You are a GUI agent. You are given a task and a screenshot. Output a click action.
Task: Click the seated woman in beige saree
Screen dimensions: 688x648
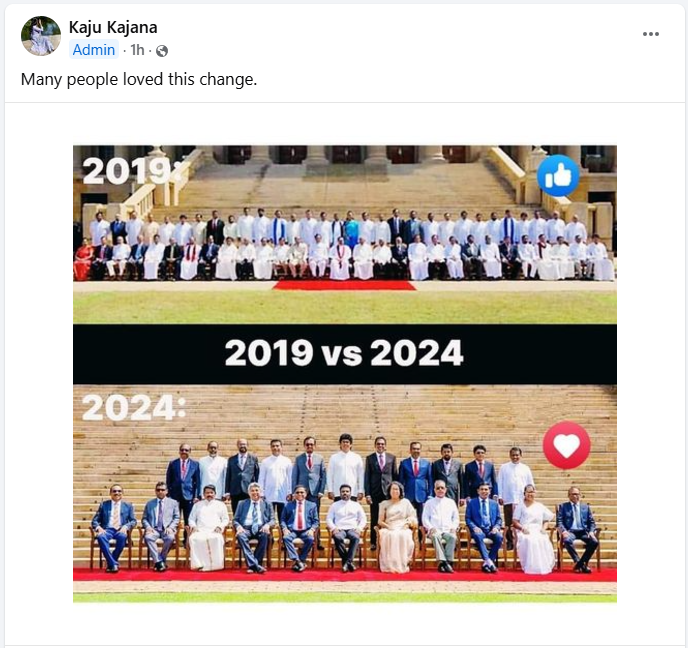[x=396, y=527]
